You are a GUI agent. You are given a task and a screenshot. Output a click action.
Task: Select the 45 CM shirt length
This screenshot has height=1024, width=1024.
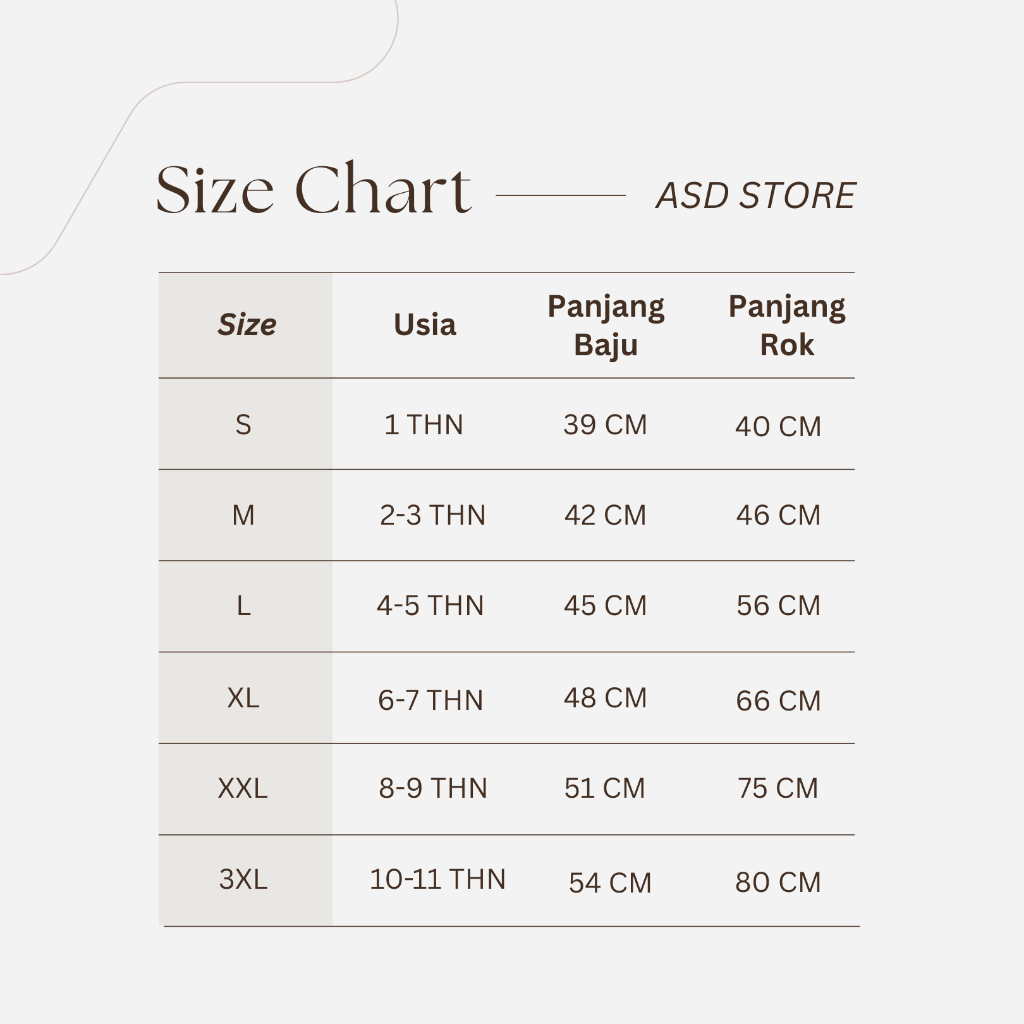point(605,606)
